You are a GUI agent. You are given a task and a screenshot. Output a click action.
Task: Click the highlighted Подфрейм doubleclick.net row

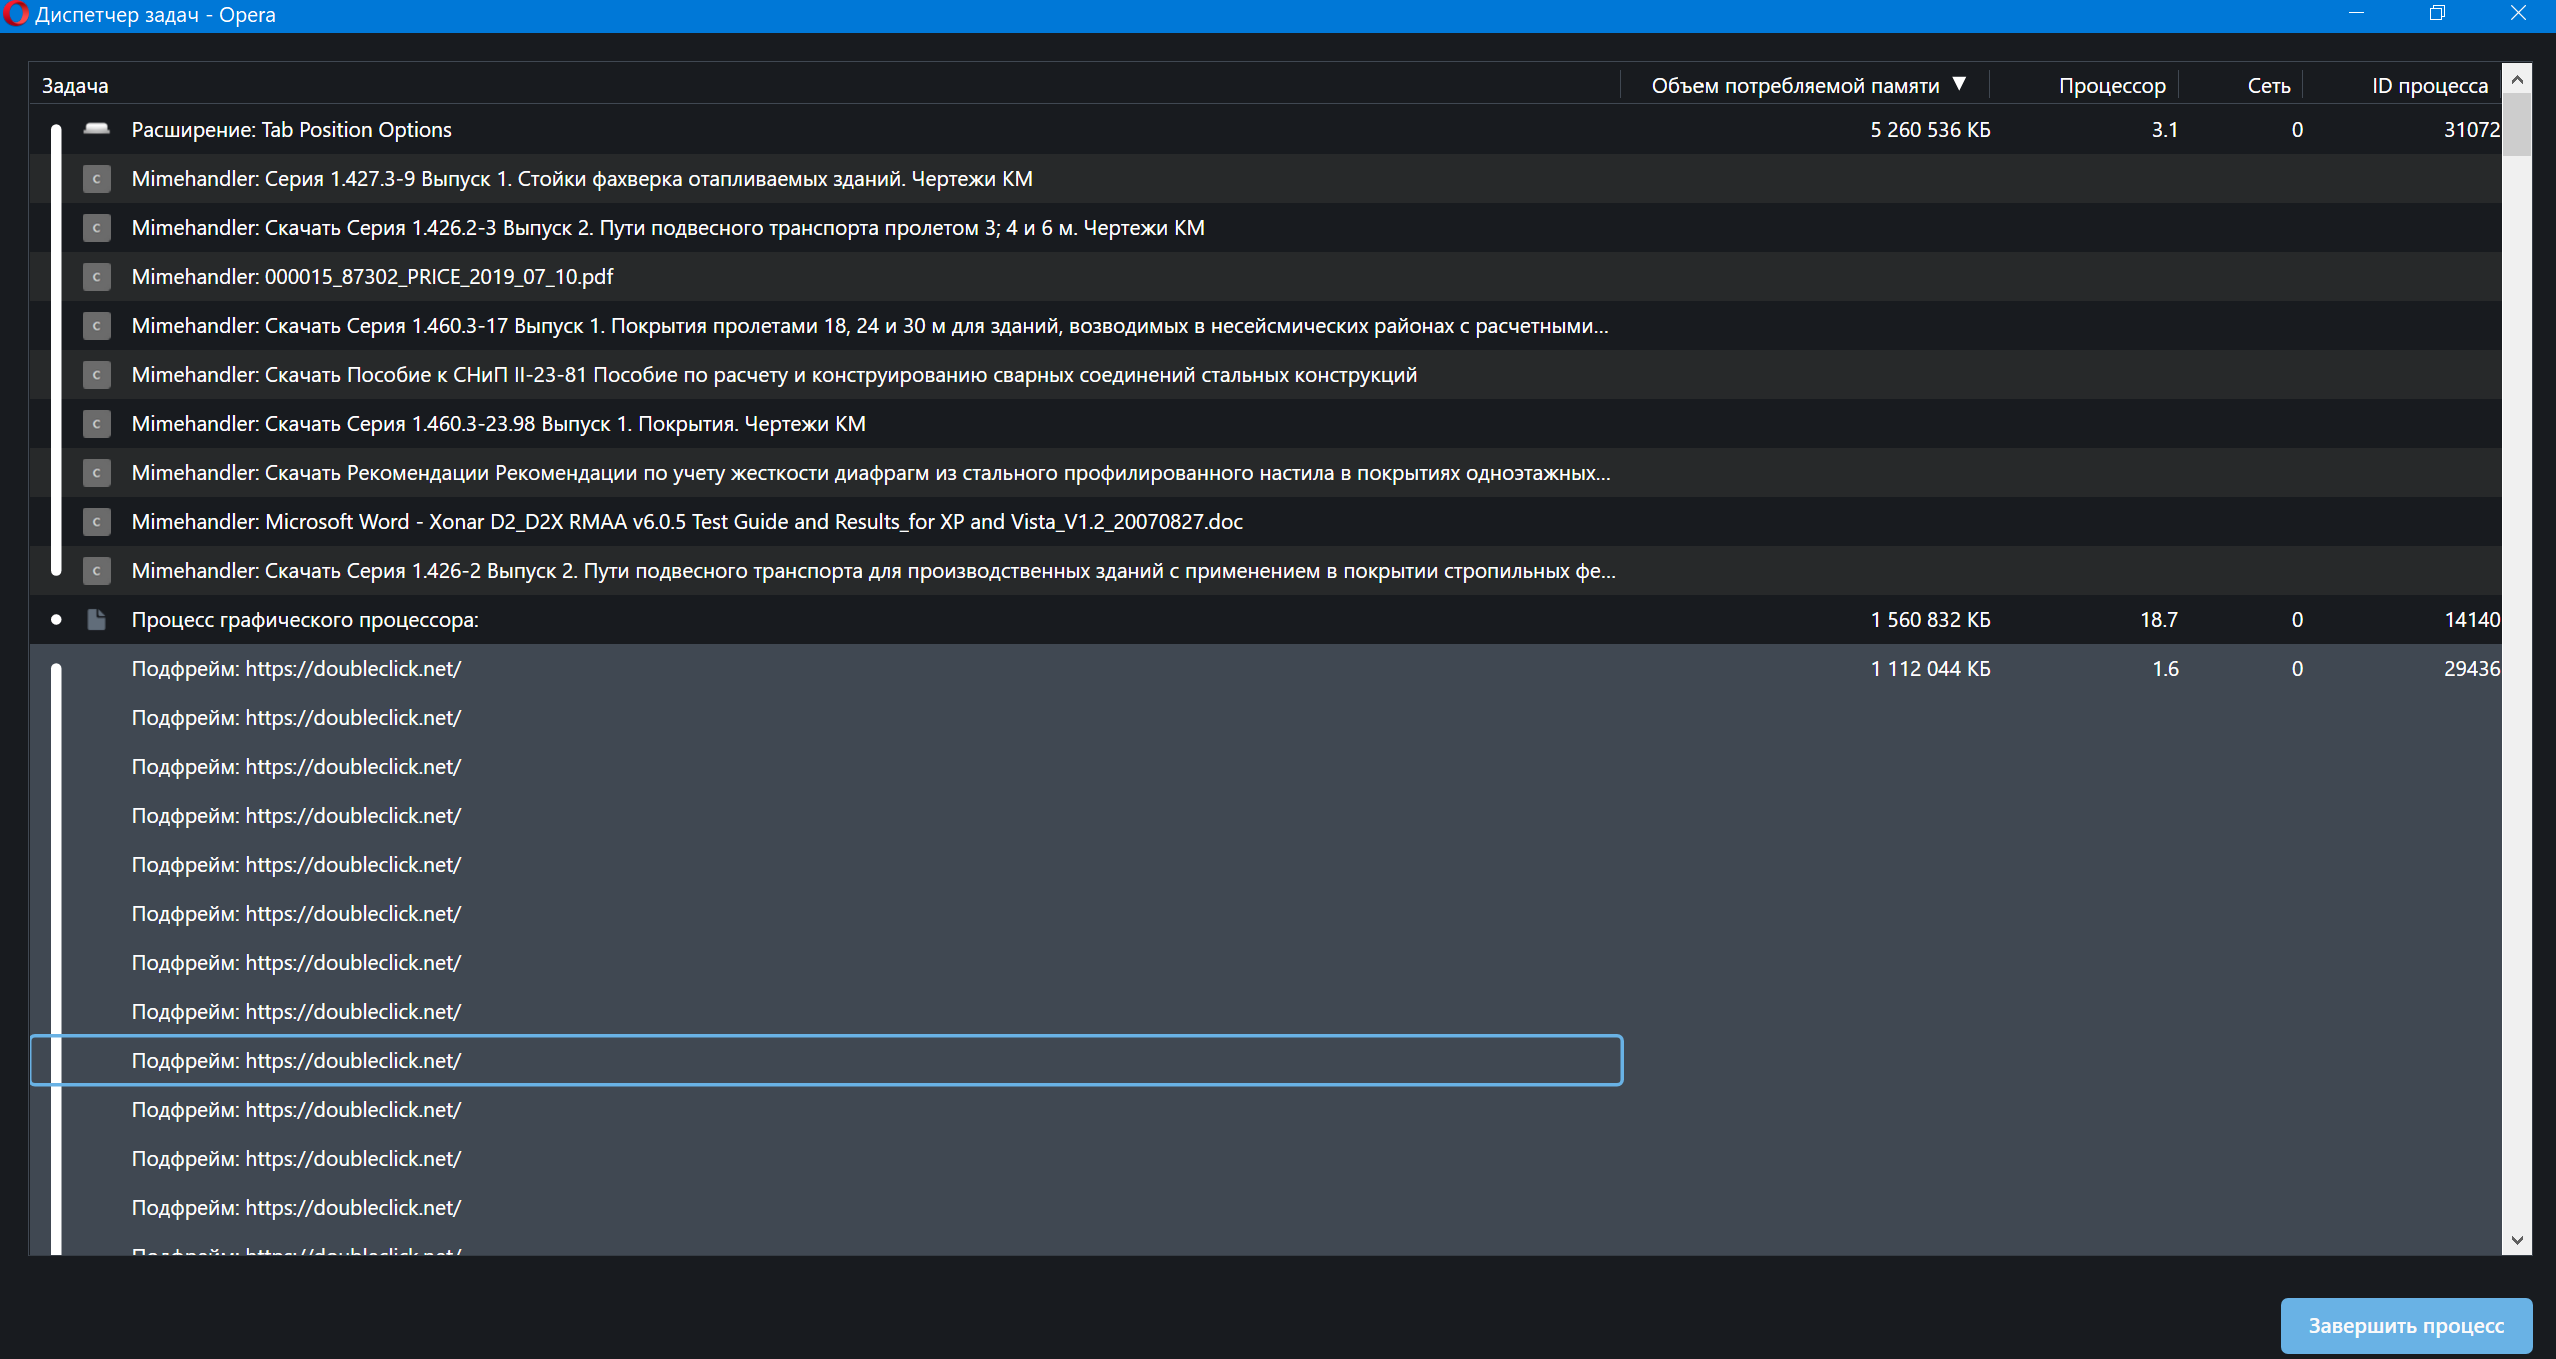pos(827,1060)
